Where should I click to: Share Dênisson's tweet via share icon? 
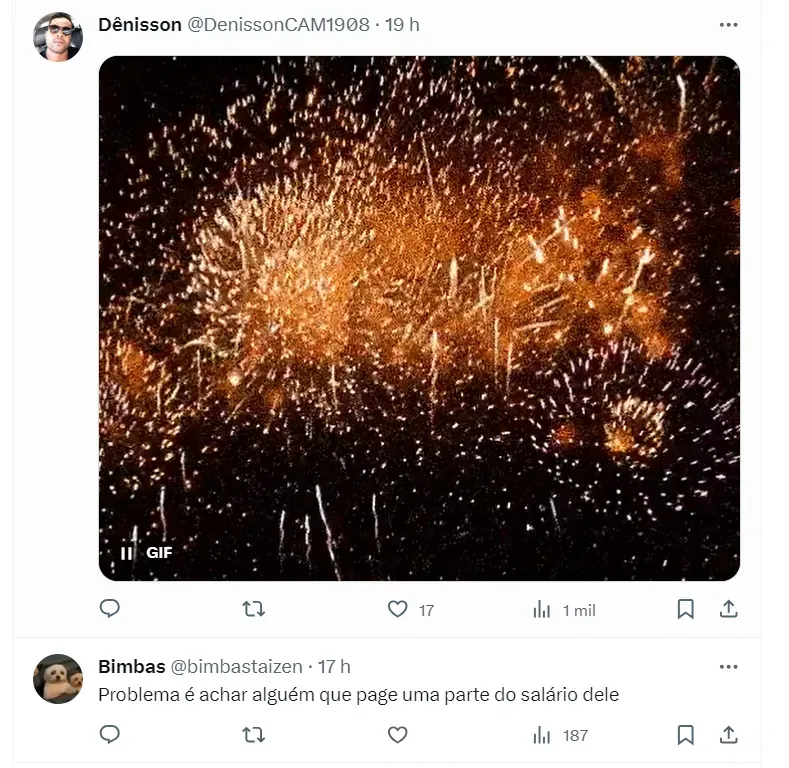point(728,609)
